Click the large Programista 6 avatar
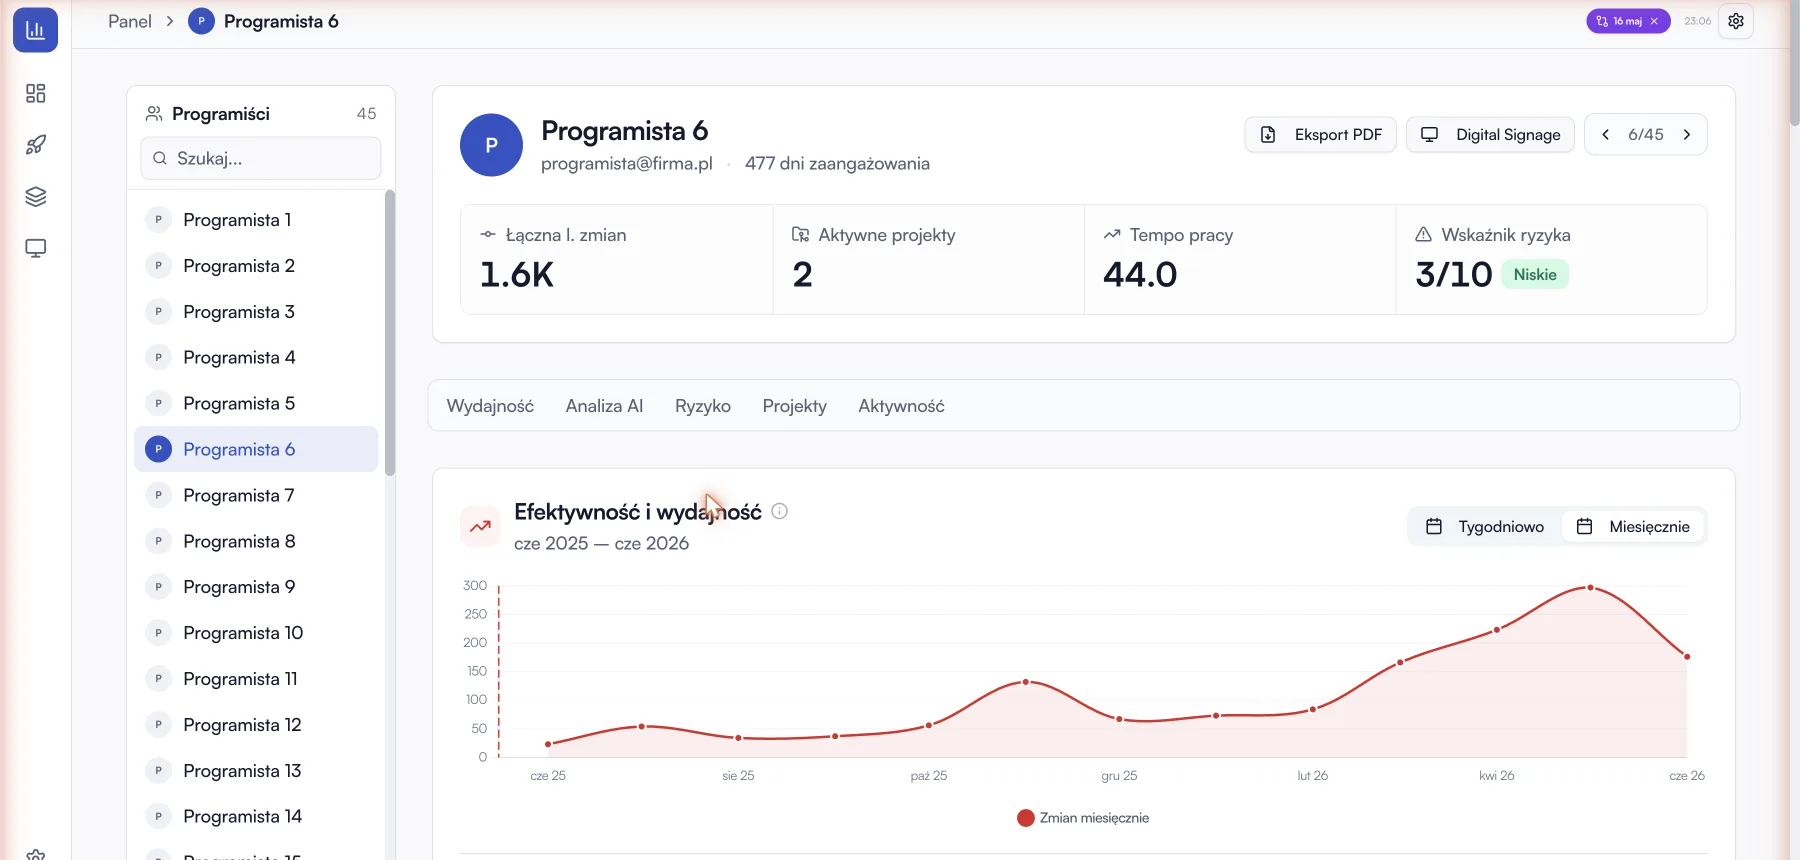 pos(491,145)
